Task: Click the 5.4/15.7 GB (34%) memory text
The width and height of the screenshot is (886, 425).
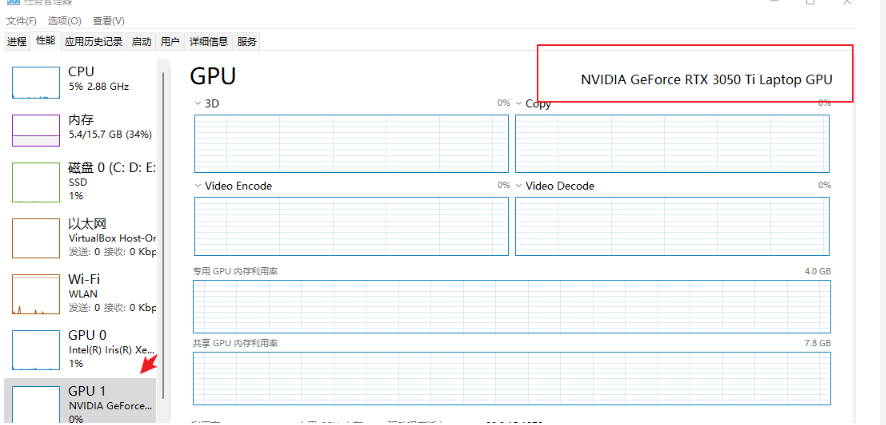Action: [x=110, y=135]
